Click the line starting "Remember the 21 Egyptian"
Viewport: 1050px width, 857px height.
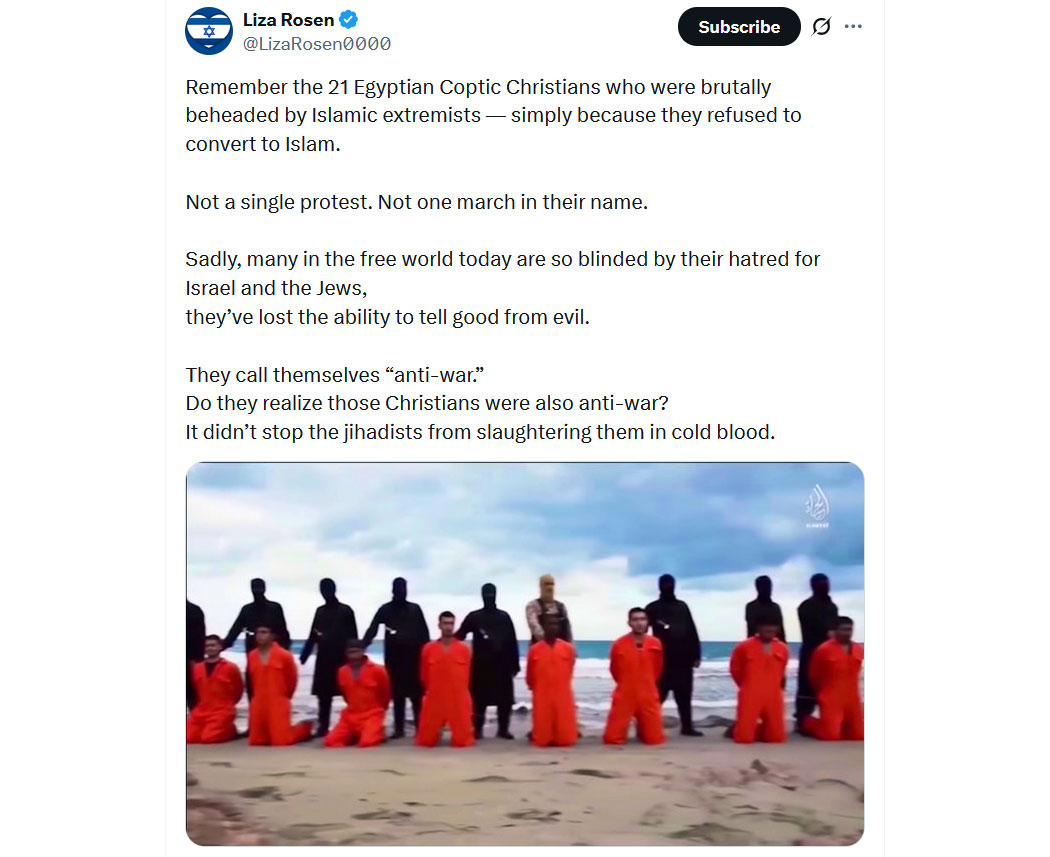(x=478, y=87)
